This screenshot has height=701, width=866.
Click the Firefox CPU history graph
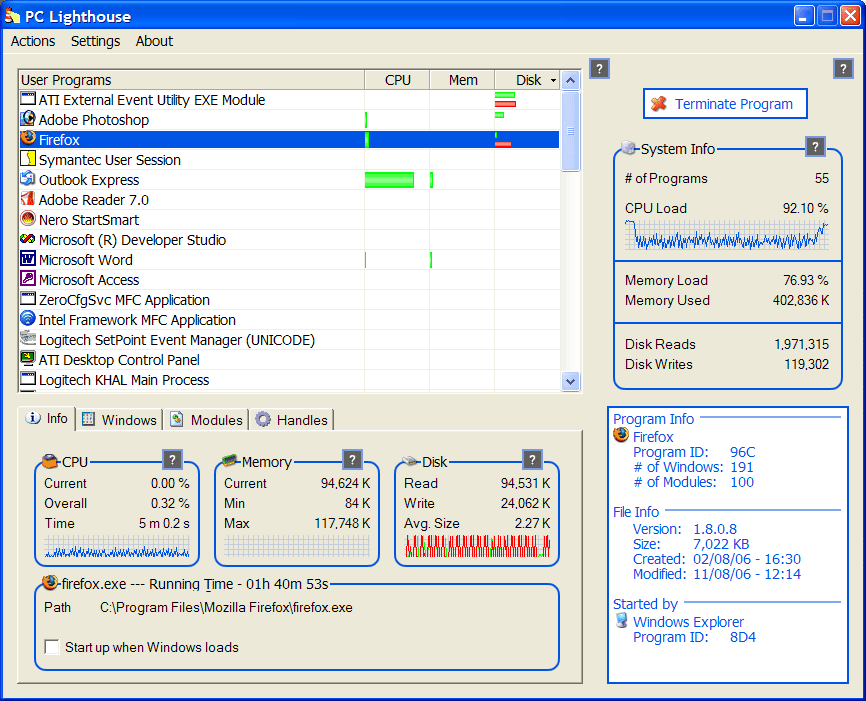click(117, 546)
